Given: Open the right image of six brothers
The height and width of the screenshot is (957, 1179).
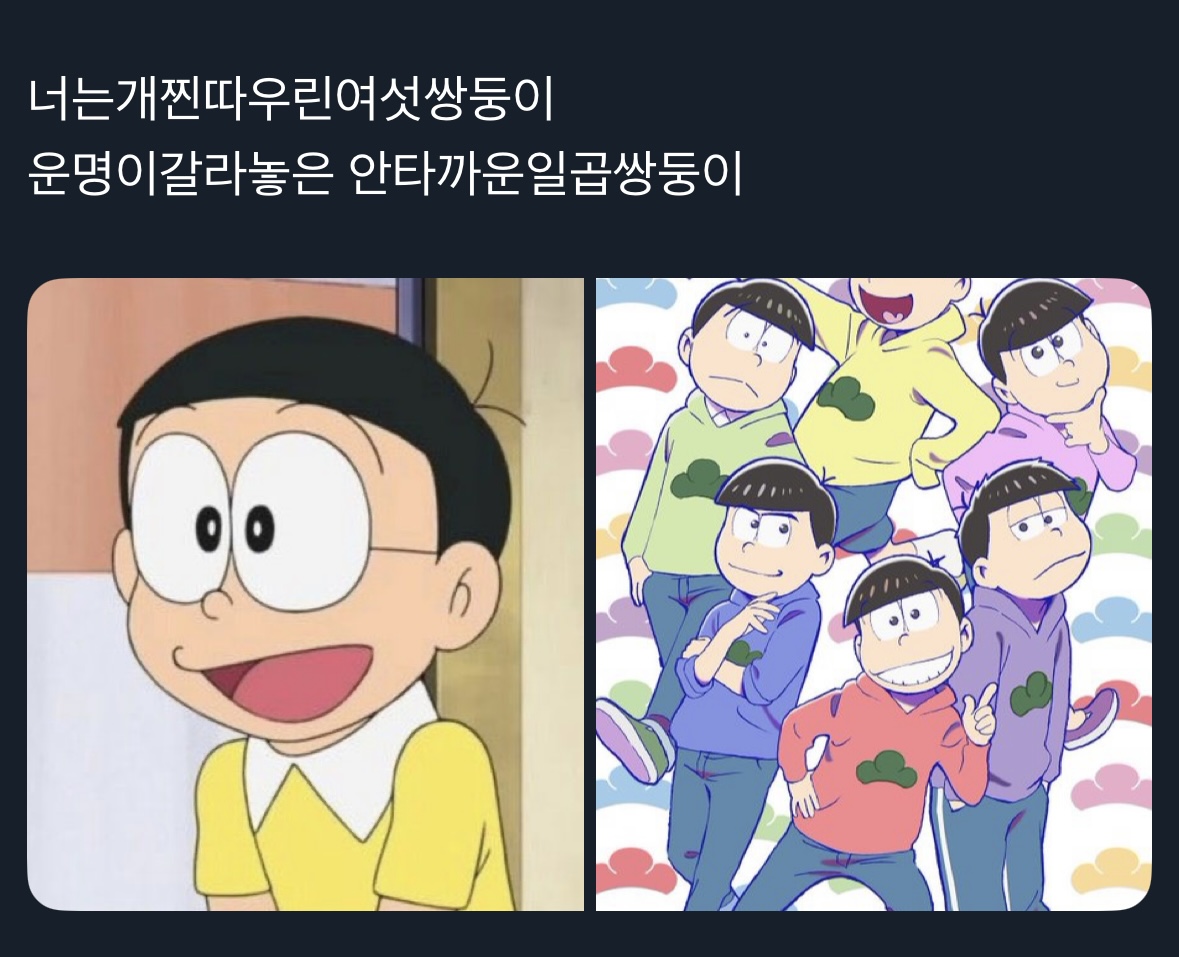Looking at the screenshot, I should point(874,594).
